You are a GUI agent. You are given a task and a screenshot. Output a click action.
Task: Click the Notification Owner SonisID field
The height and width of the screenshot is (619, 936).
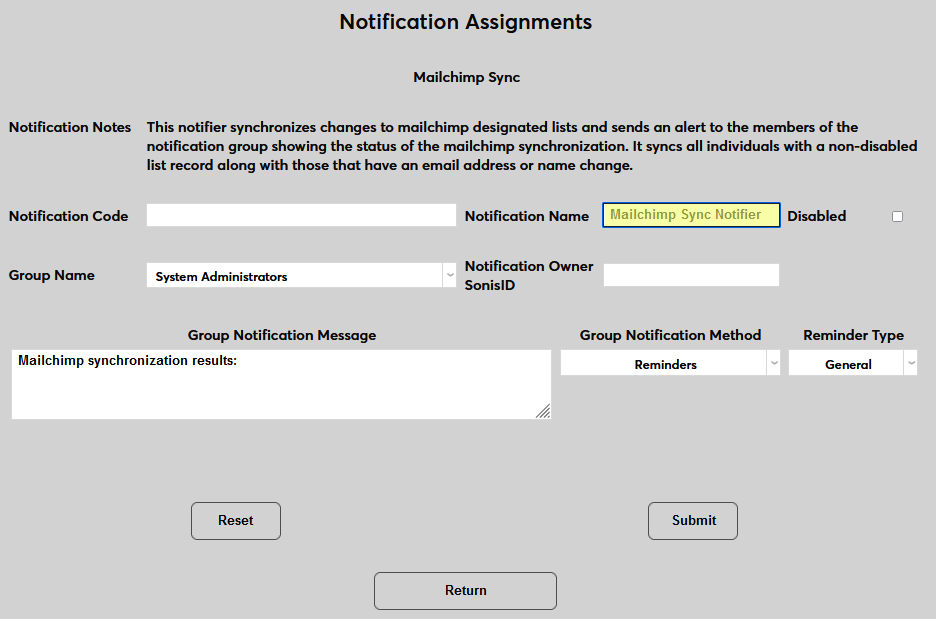690,275
